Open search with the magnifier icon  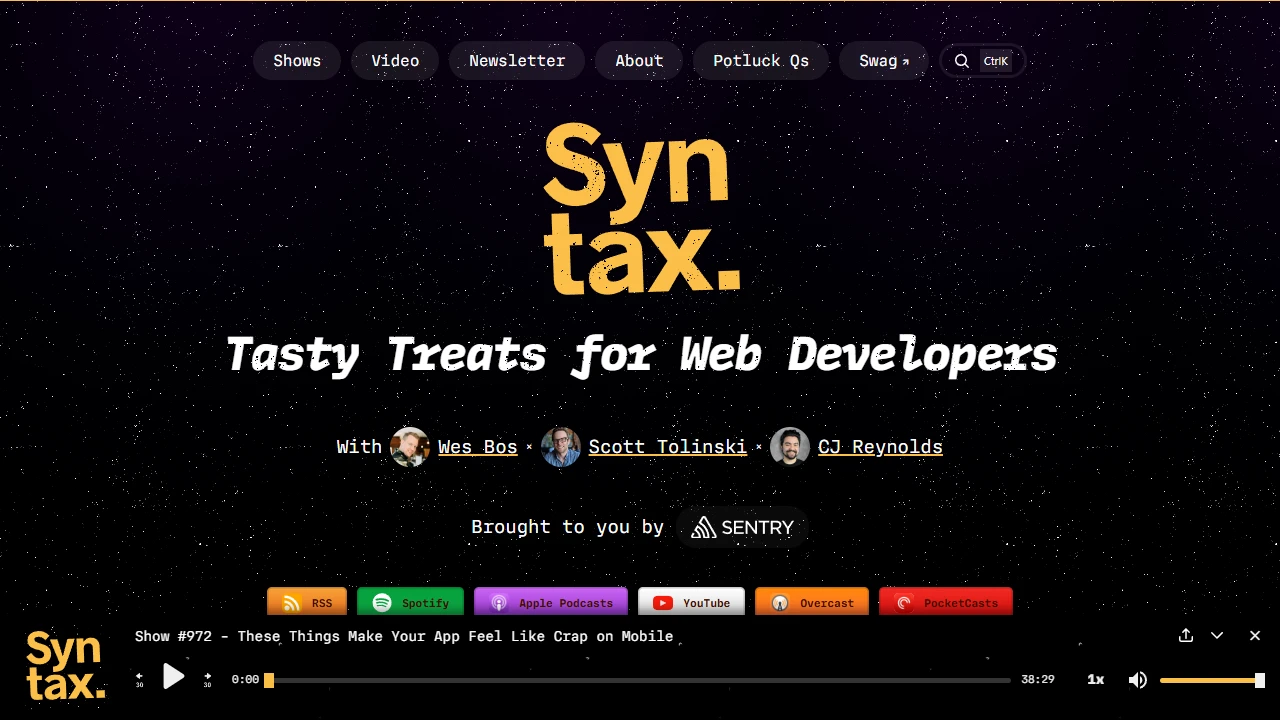pyautogui.click(x=961, y=61)
